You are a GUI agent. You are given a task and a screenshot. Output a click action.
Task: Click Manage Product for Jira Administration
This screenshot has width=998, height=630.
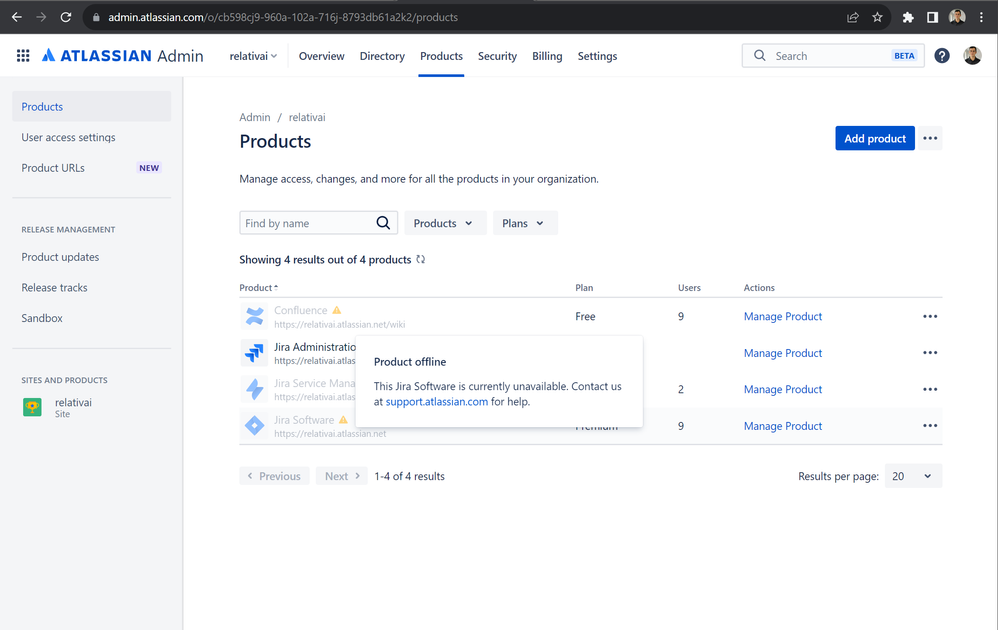(783, 353)
